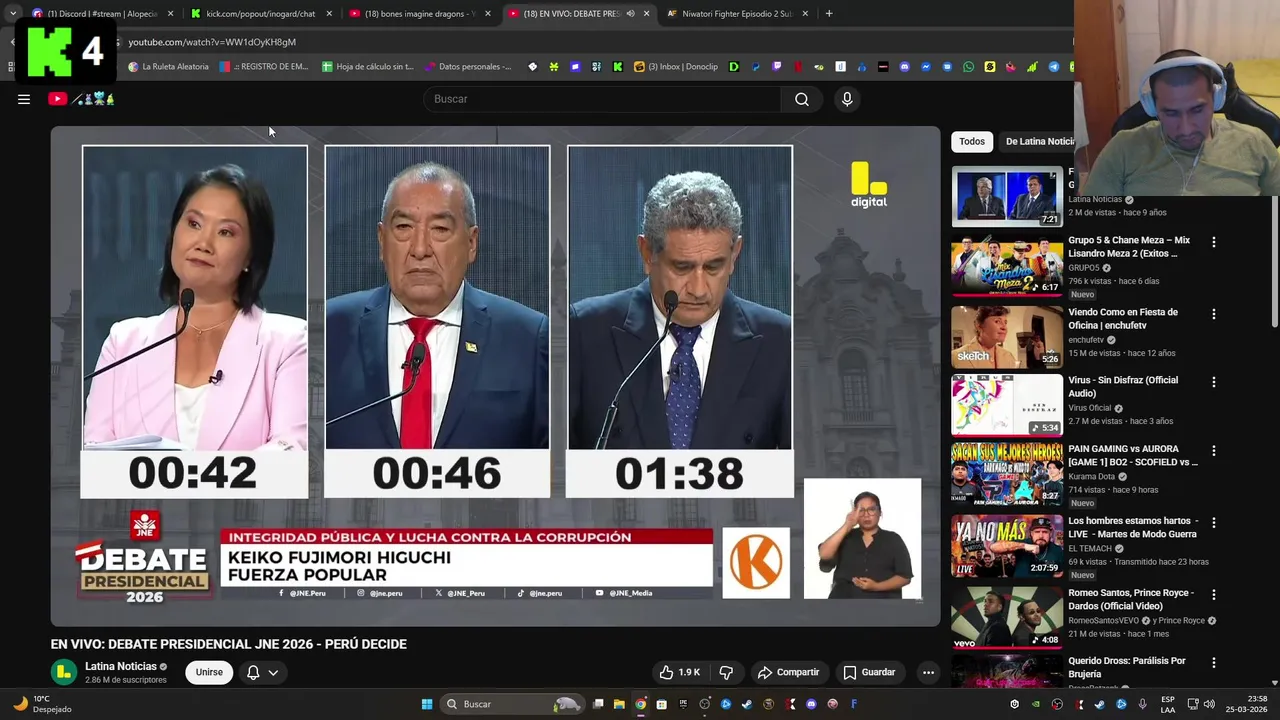
Task: Share the video with Compartir
Action: (788, 672)
